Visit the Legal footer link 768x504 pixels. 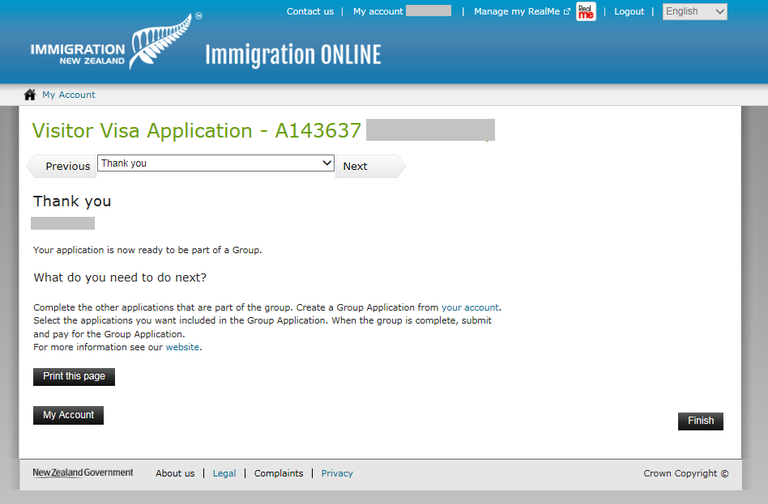pos(224,473)
